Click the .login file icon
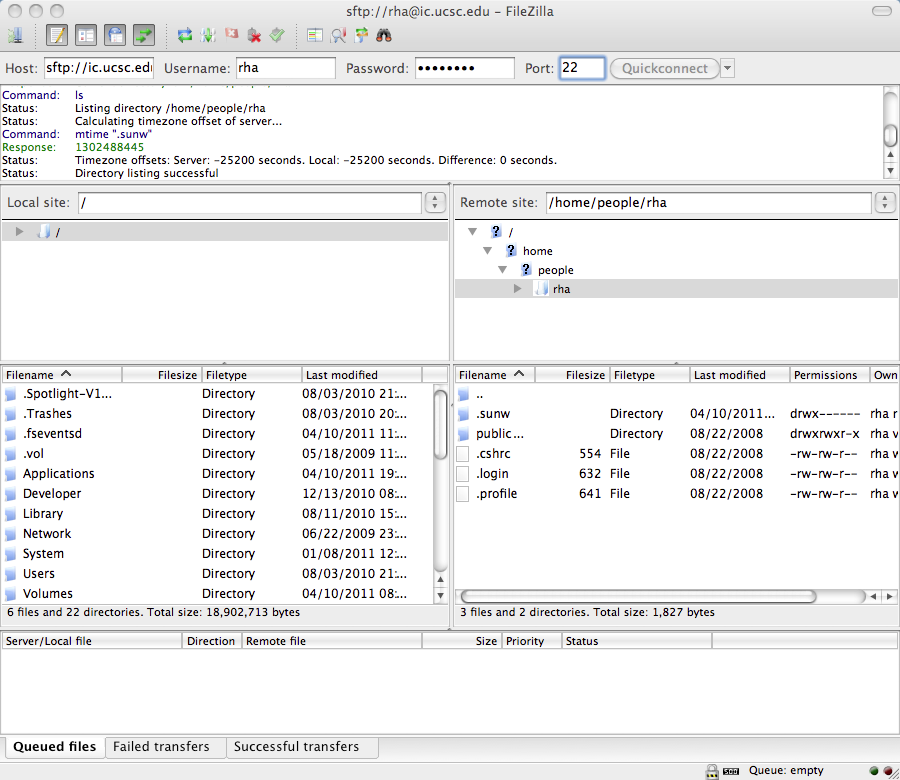 [x=463, y=474]
